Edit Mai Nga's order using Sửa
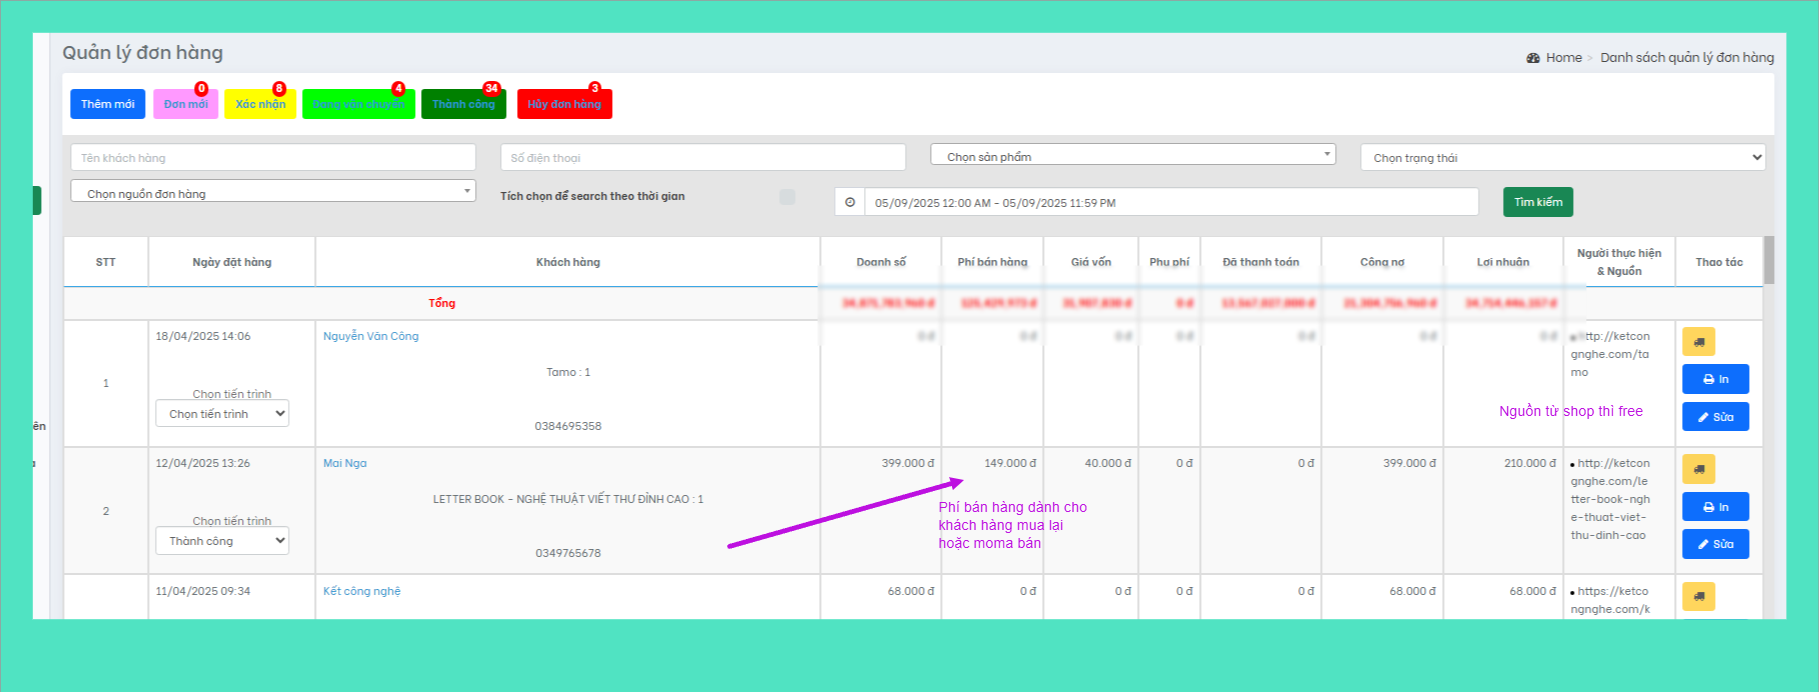This screenshot has width=1819, height=692. pyautogui.click(x=1715, y=544)
